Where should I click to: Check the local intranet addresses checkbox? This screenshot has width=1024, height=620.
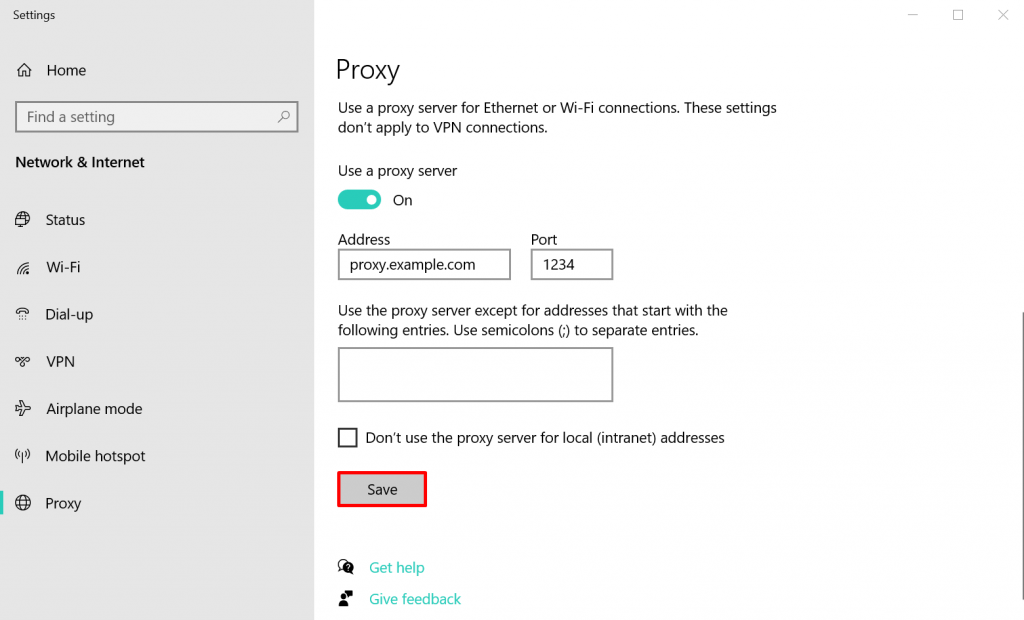(348, 438)
